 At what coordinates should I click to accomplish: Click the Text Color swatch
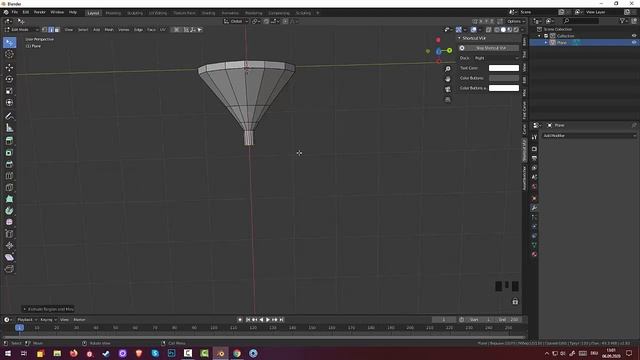click(x=504, y=68)
